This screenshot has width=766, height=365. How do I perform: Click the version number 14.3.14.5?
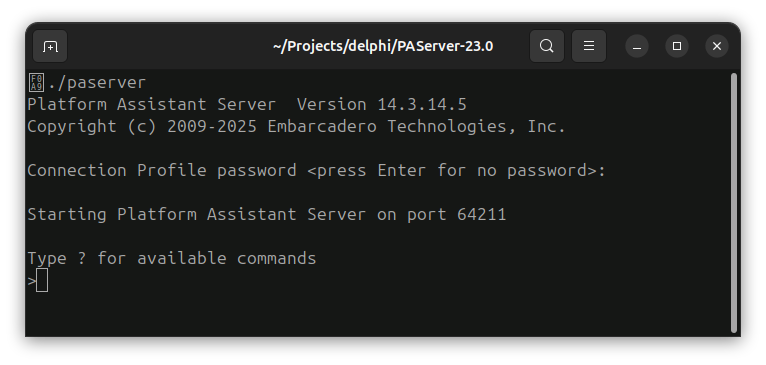click(422, 105)
